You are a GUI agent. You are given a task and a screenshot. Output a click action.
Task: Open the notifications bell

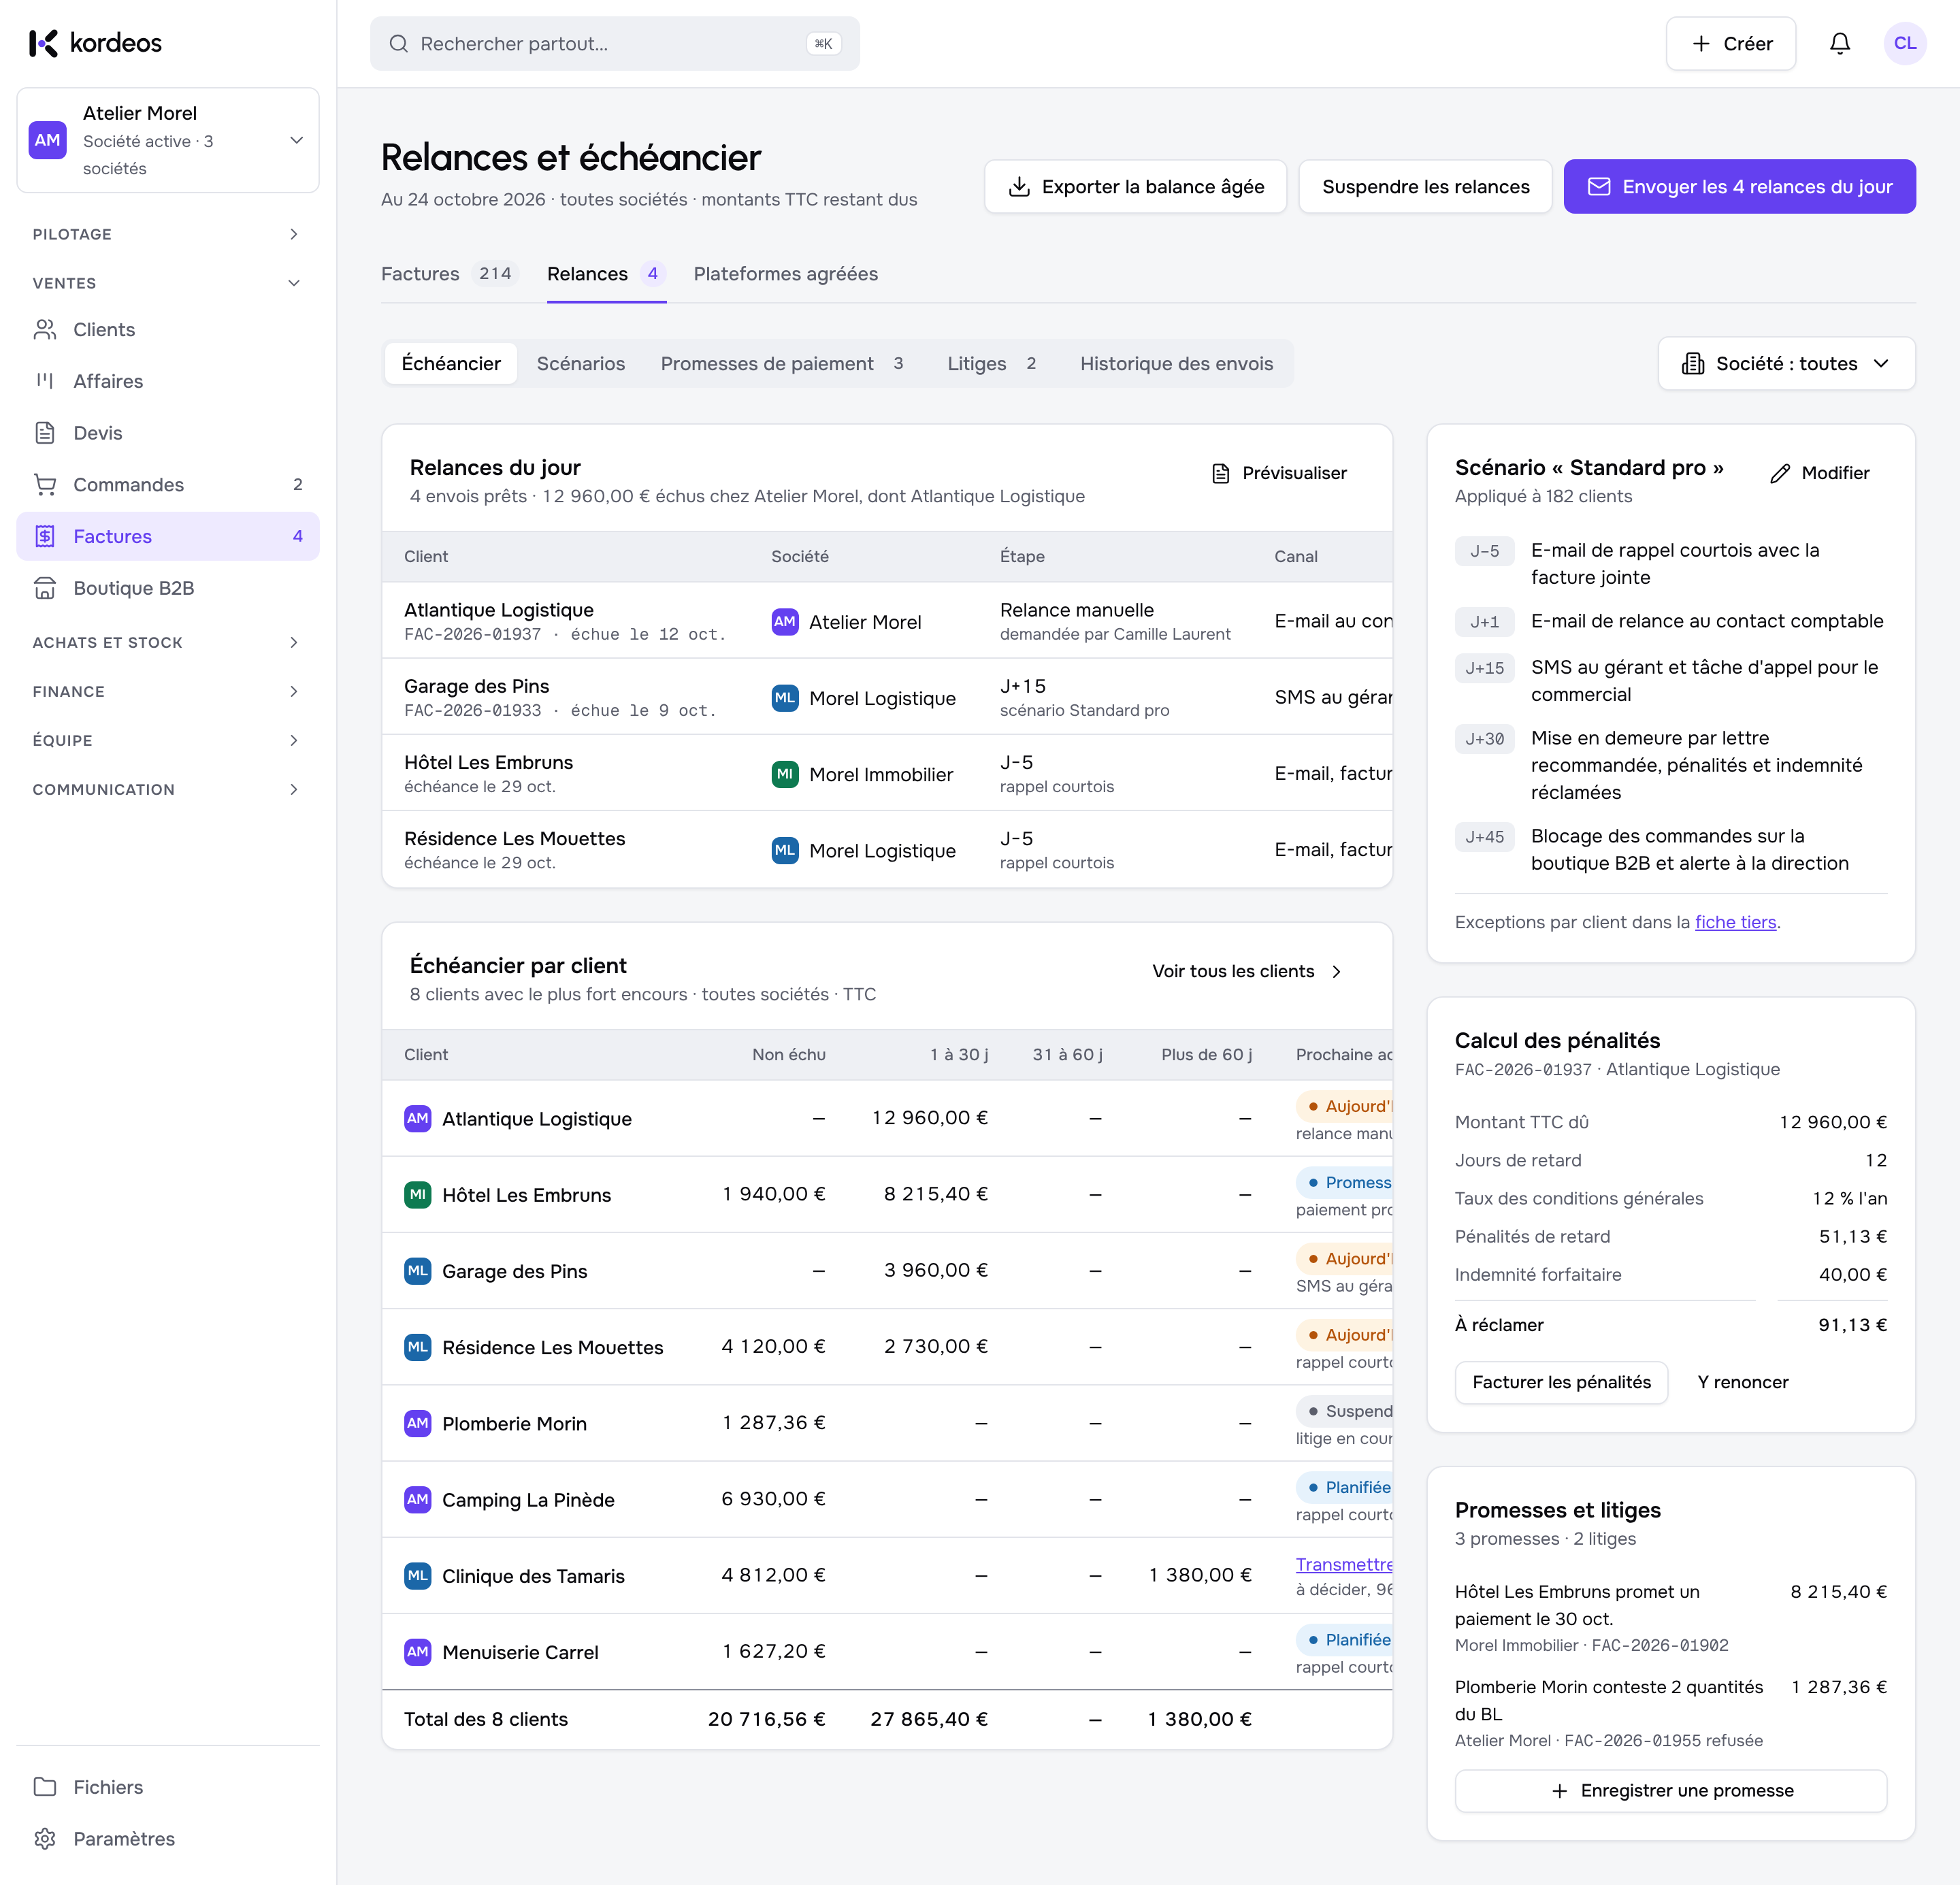tap(1839, 43)
